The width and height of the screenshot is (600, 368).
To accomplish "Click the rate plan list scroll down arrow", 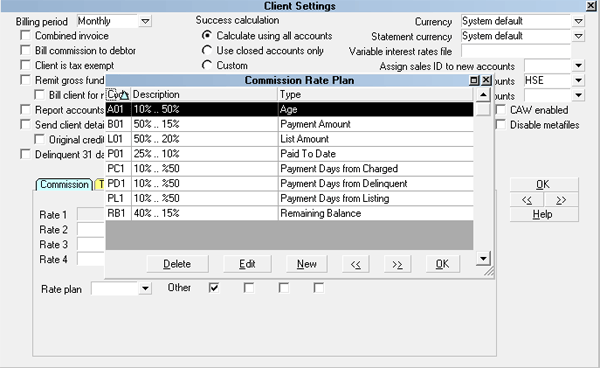I will [x=483, y=259].
